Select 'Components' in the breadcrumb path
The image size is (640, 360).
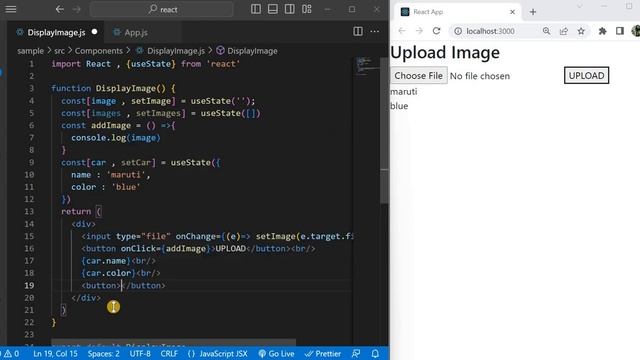98,51
